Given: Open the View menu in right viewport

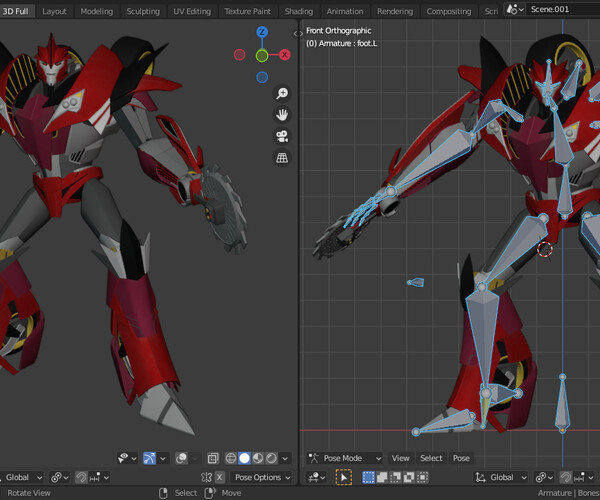Looking at the screenshot, I should click(x=401, y=458).
